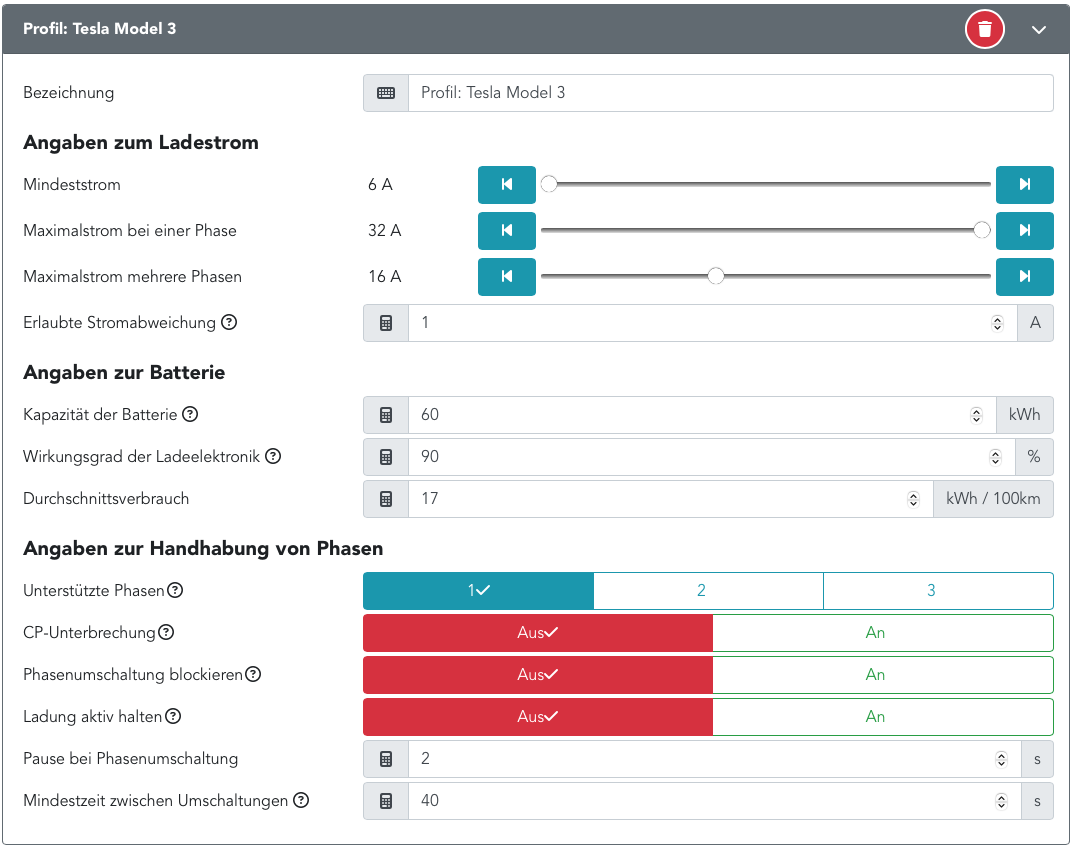The width and height of the screenshot is (1076, 850).
Task: Set Phasenumschaltung blockieren to An
Action: [x=883, y=674]
